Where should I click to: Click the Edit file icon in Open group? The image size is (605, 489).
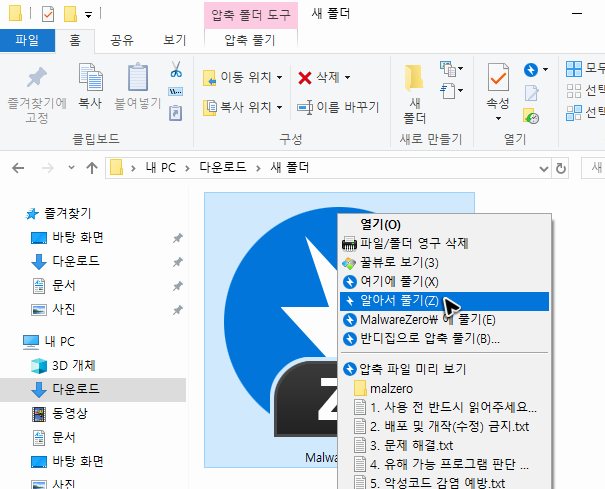(x=531, y=93)
